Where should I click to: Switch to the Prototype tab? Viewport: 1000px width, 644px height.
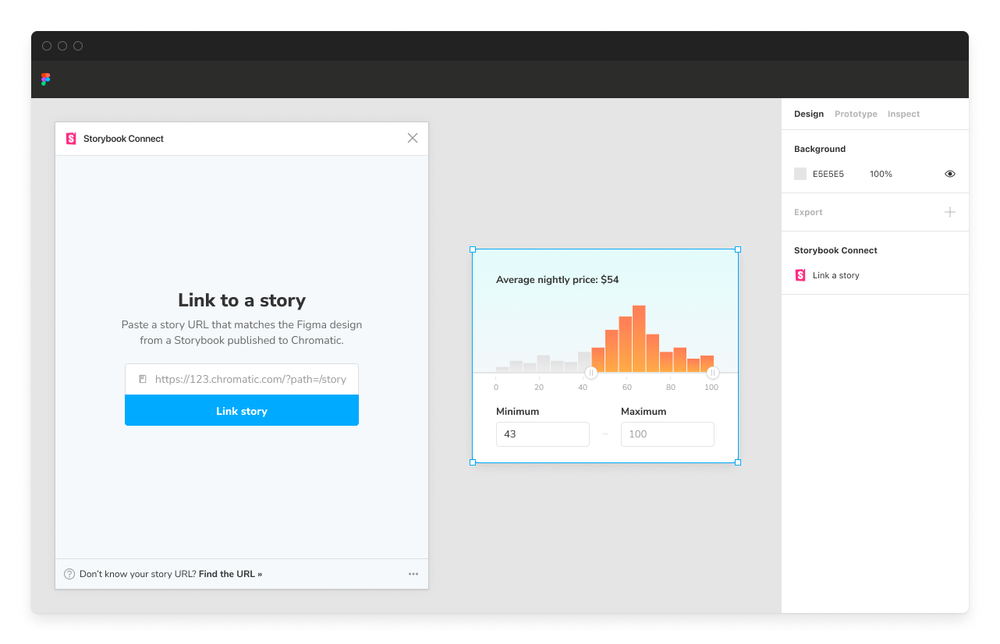[855, 113]
